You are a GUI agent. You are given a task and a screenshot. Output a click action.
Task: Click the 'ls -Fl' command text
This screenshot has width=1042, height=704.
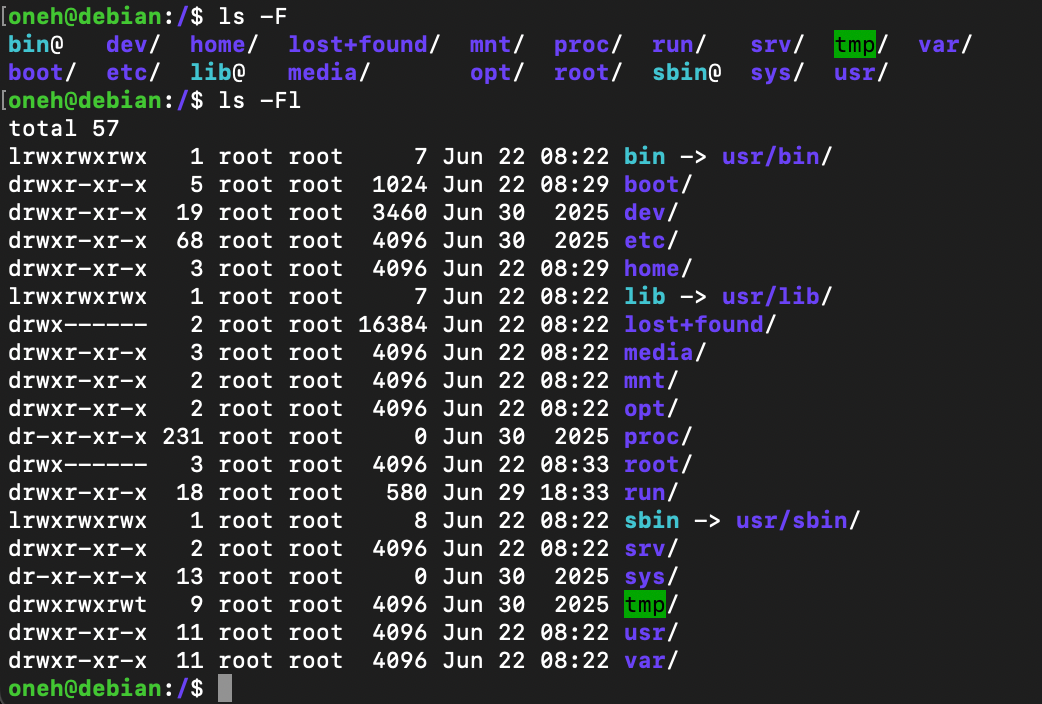point(260,101)
